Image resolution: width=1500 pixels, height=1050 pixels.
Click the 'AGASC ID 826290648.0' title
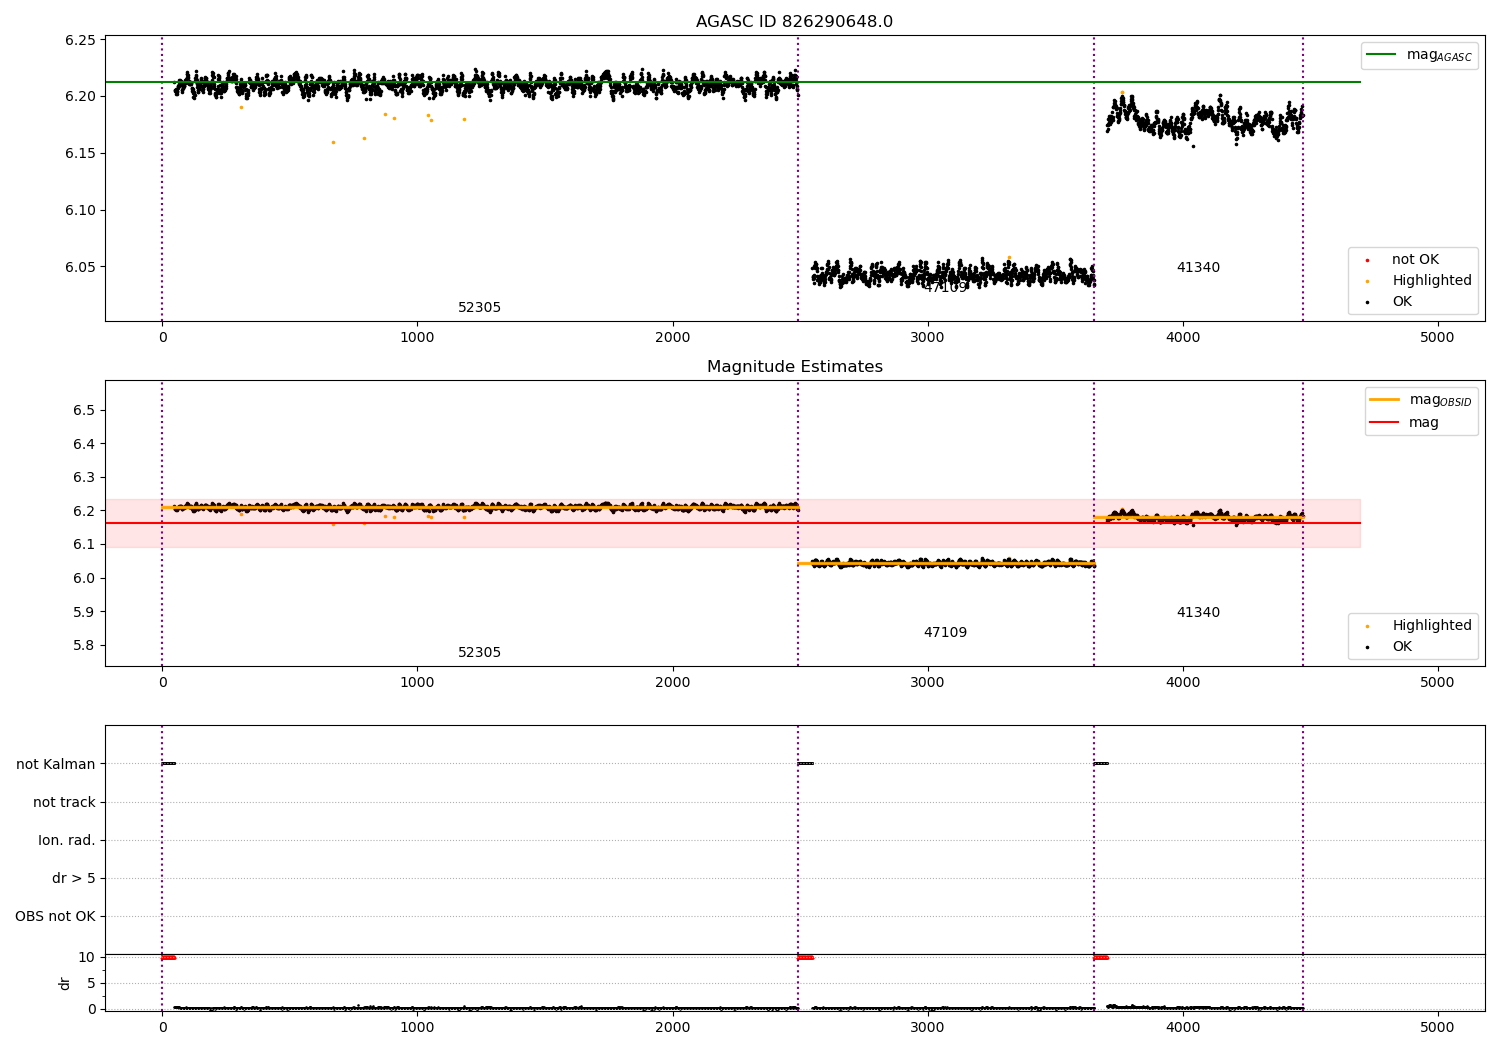[x=795, y=22]
